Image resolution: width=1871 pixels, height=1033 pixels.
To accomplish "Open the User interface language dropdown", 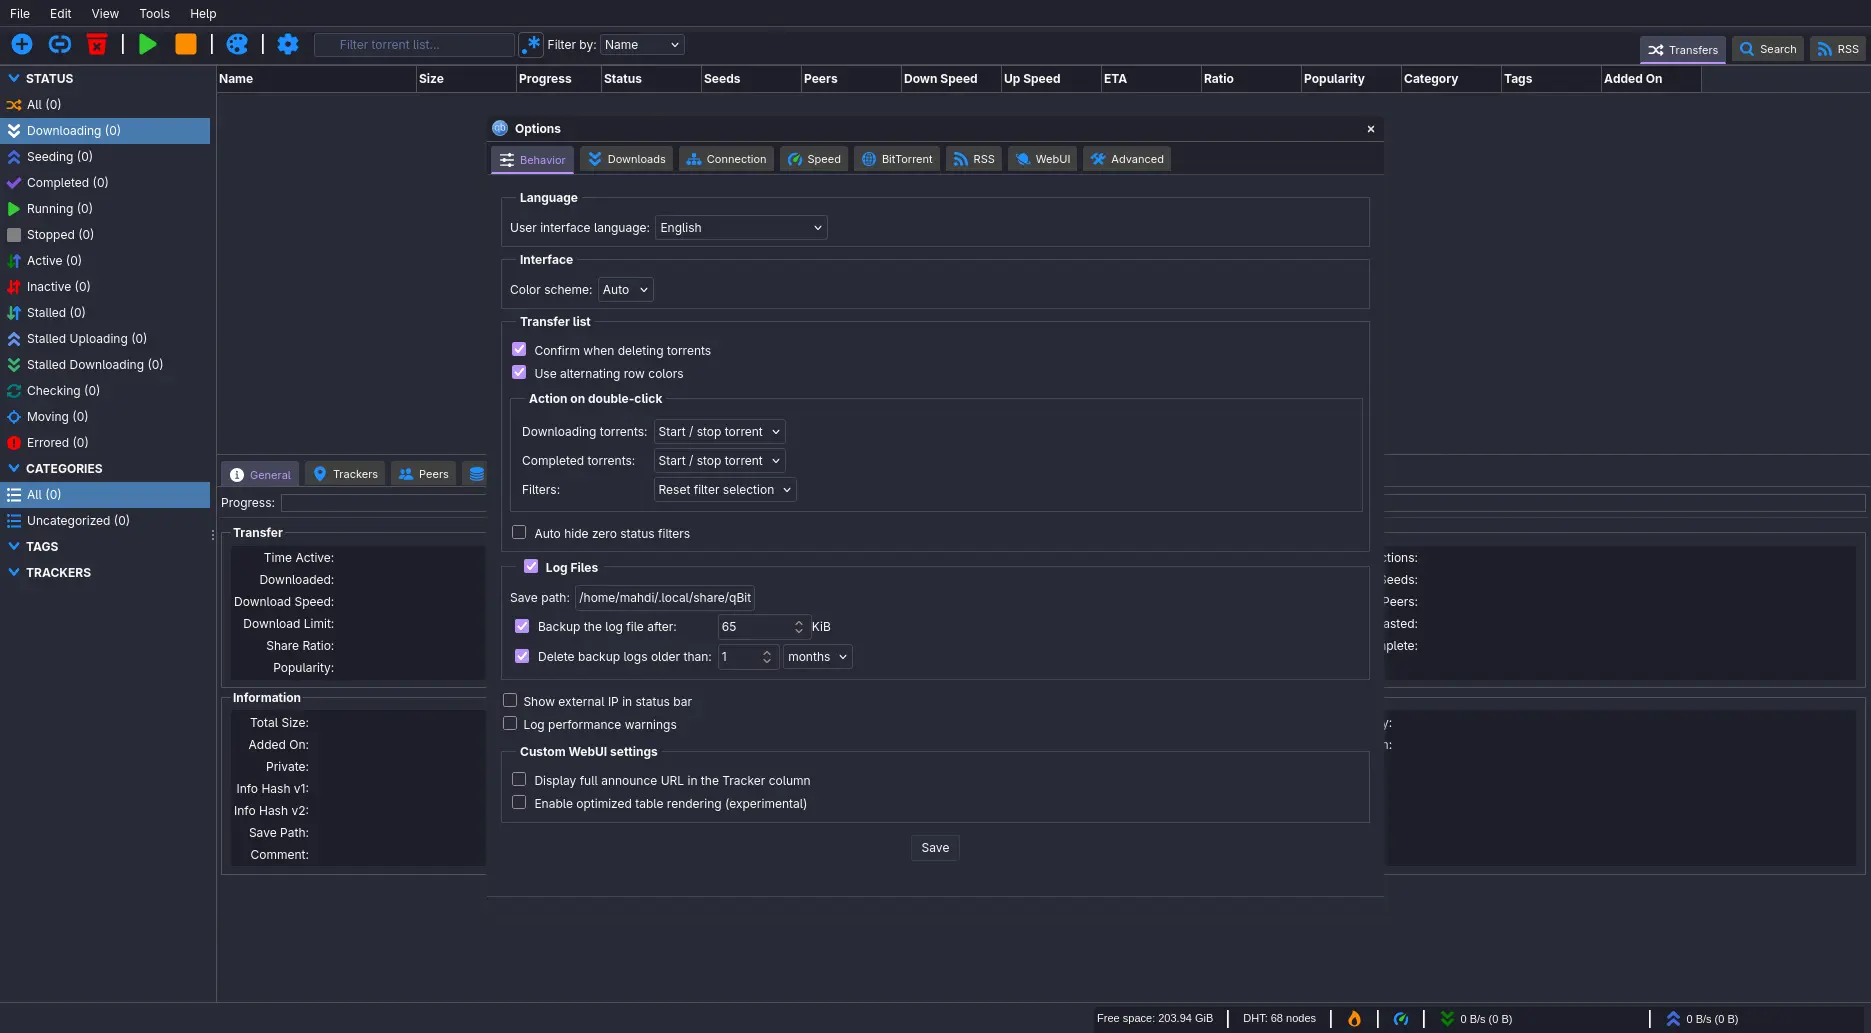I will (x=740, y=227).
